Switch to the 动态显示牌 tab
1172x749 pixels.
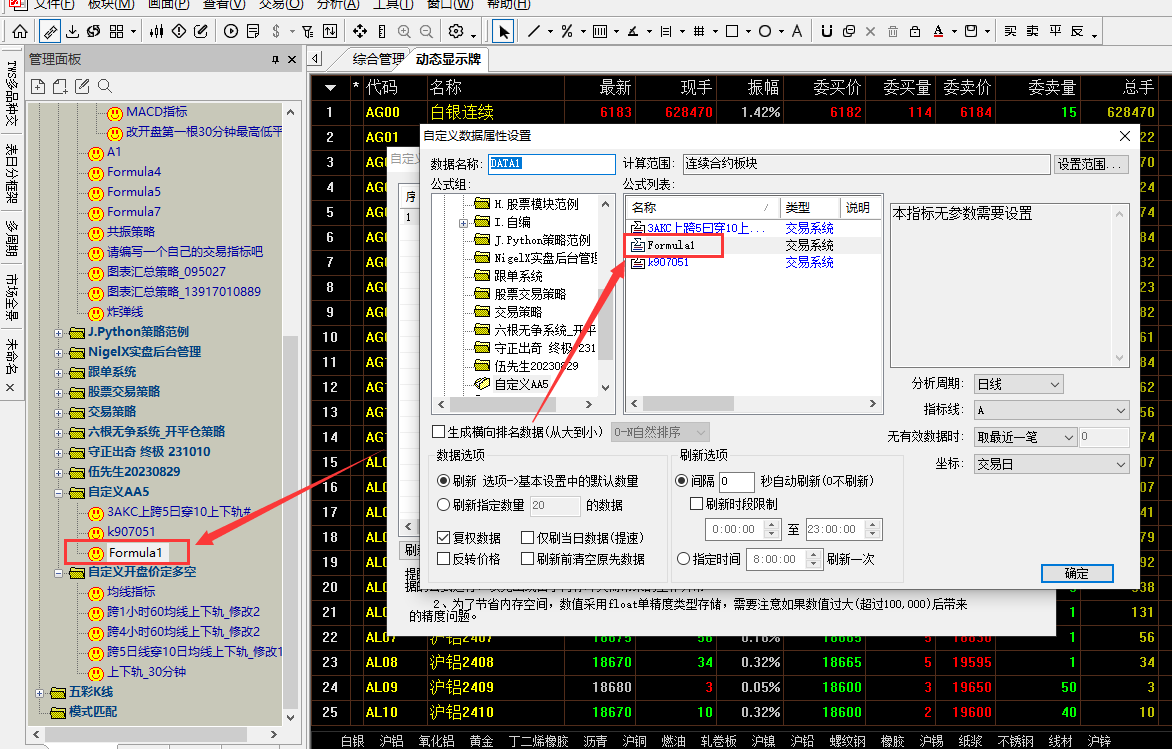pos(448,59)
